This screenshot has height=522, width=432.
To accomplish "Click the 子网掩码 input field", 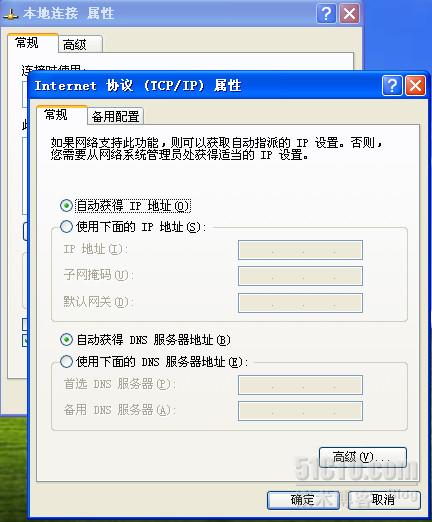I will click(300, 276).
